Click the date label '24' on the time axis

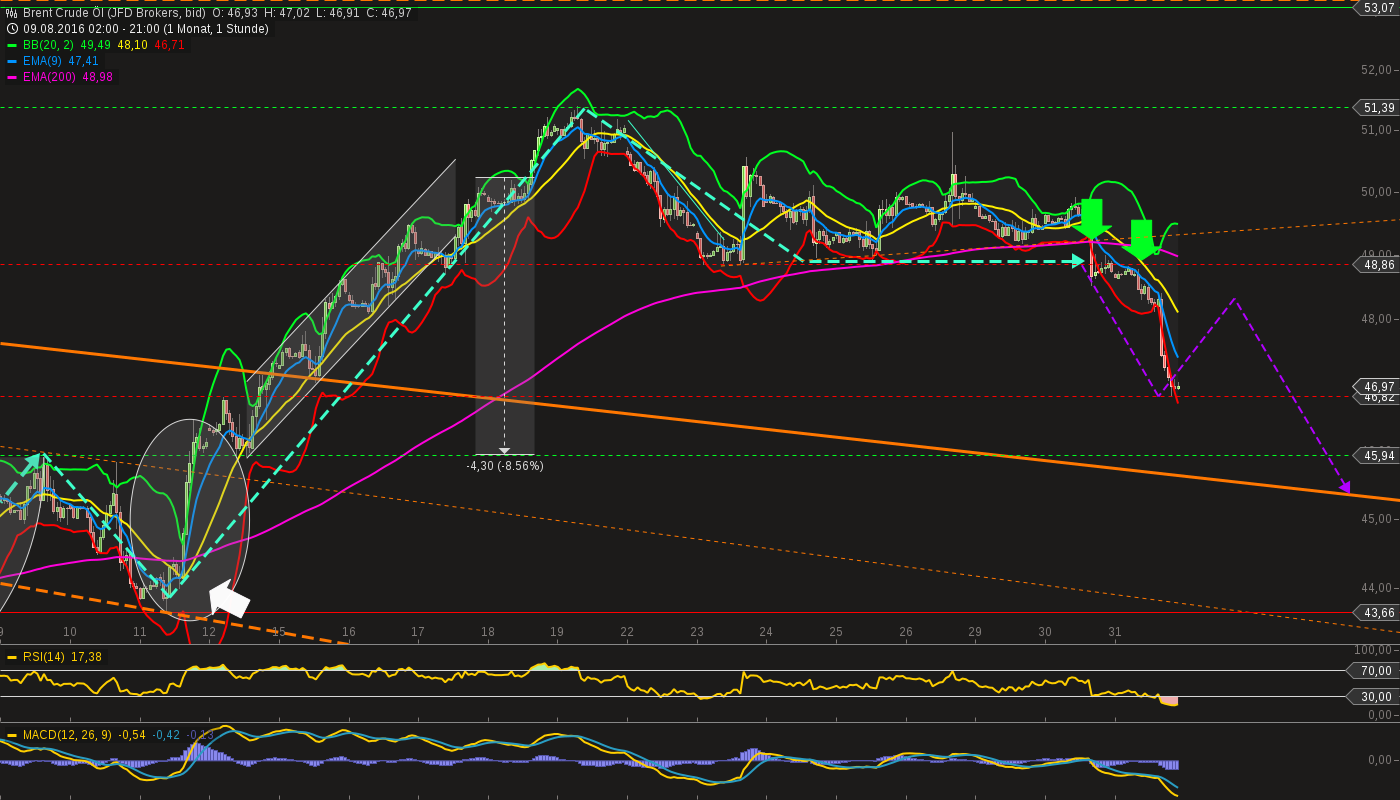pos(766,632)
